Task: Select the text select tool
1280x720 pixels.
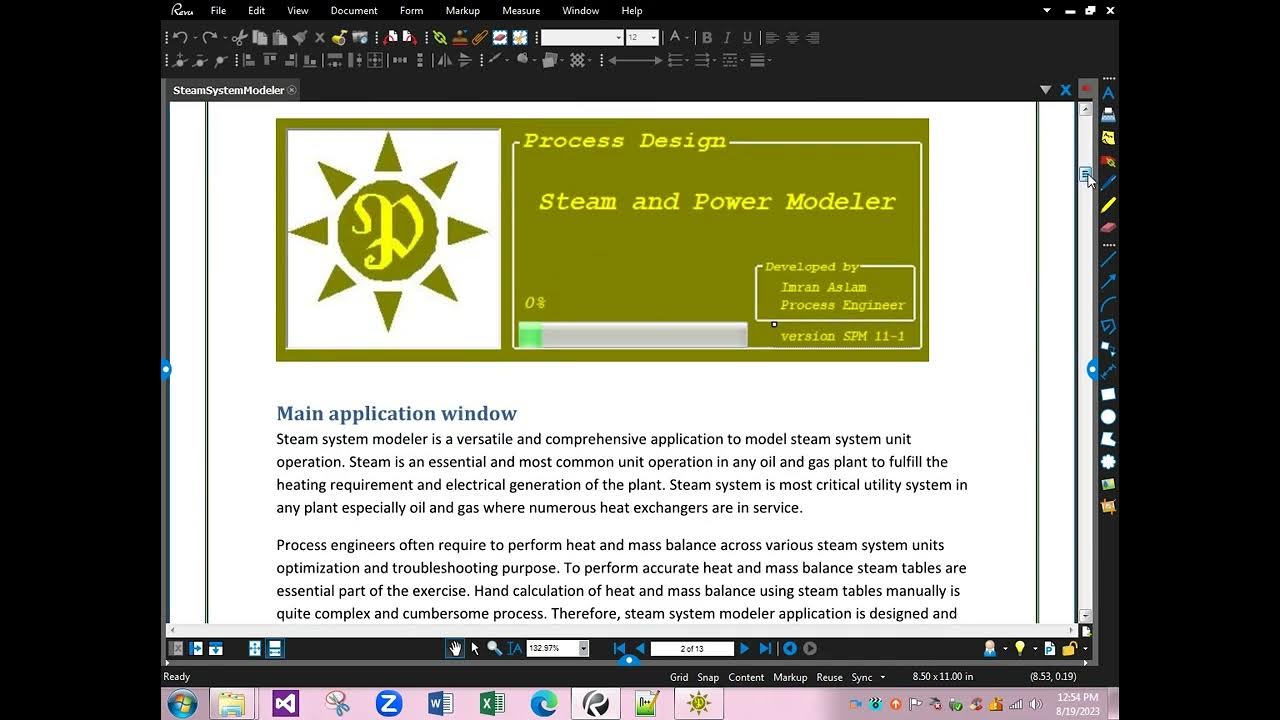Action: pyautogui.click(x=514, y=648)
